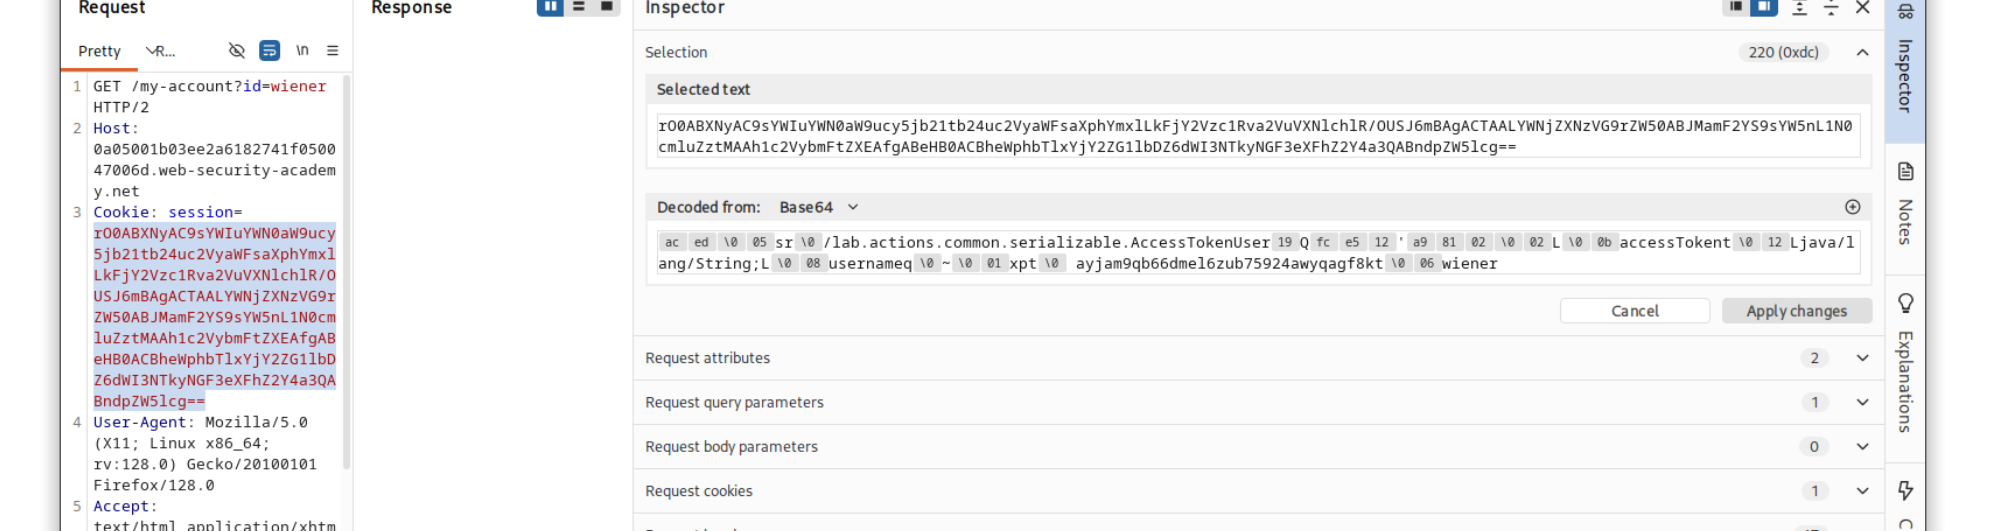Toggle line wrap icon in Request toolbar
The height and width of the screenshot is (531, 2011).
coord(269,51)
